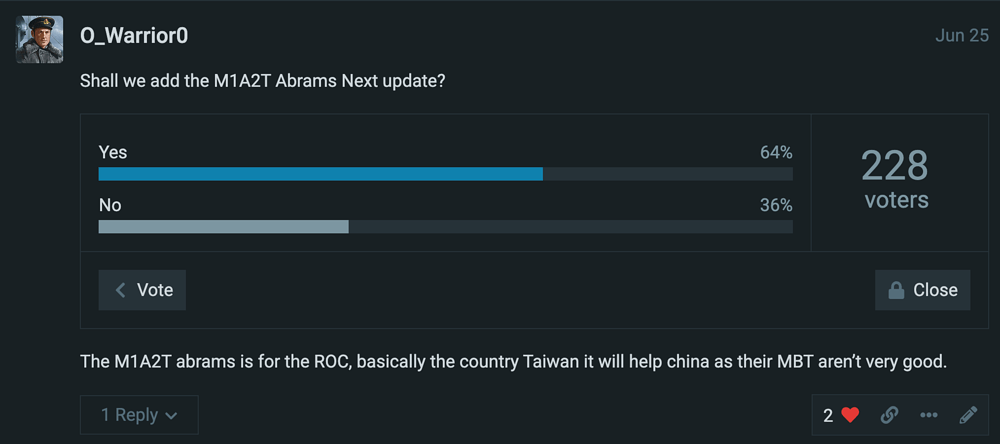Image resolution: width=1000 pixels, height=444 pixels.
Task: Click the poll question about M1A2T Abrams
Action: (262, 81)
